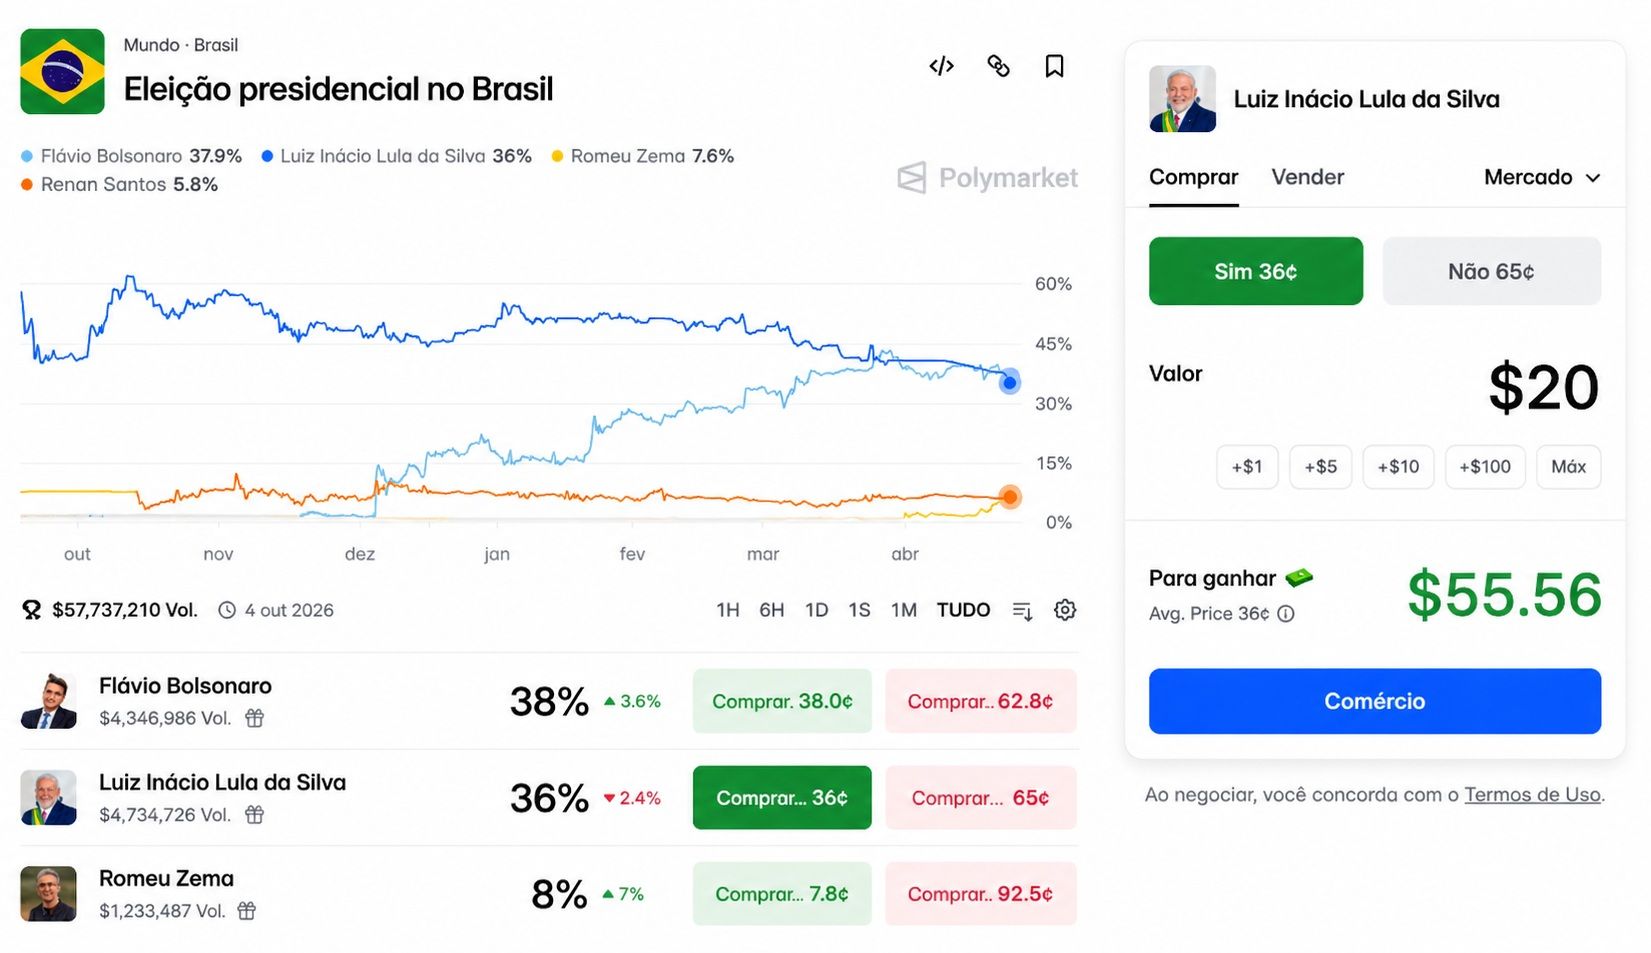Copy the market link icon
Image resolution: width=1651 pixels, height=953 pixels.
click(x=998, y=66)
